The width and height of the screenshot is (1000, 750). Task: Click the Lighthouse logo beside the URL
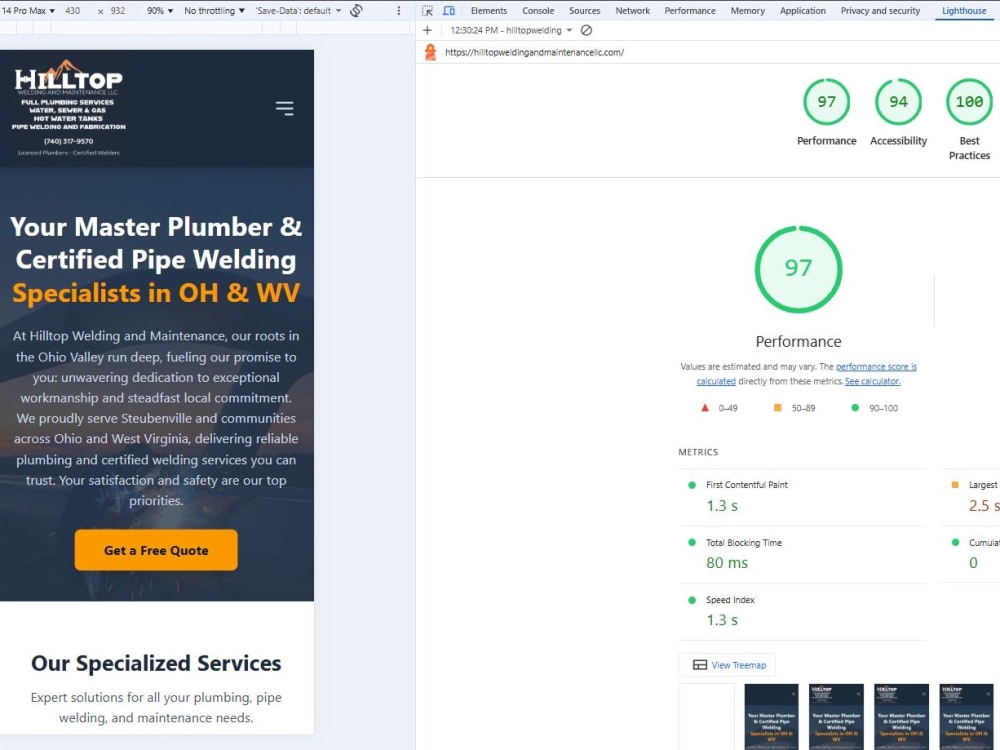(x=430, y=52)
